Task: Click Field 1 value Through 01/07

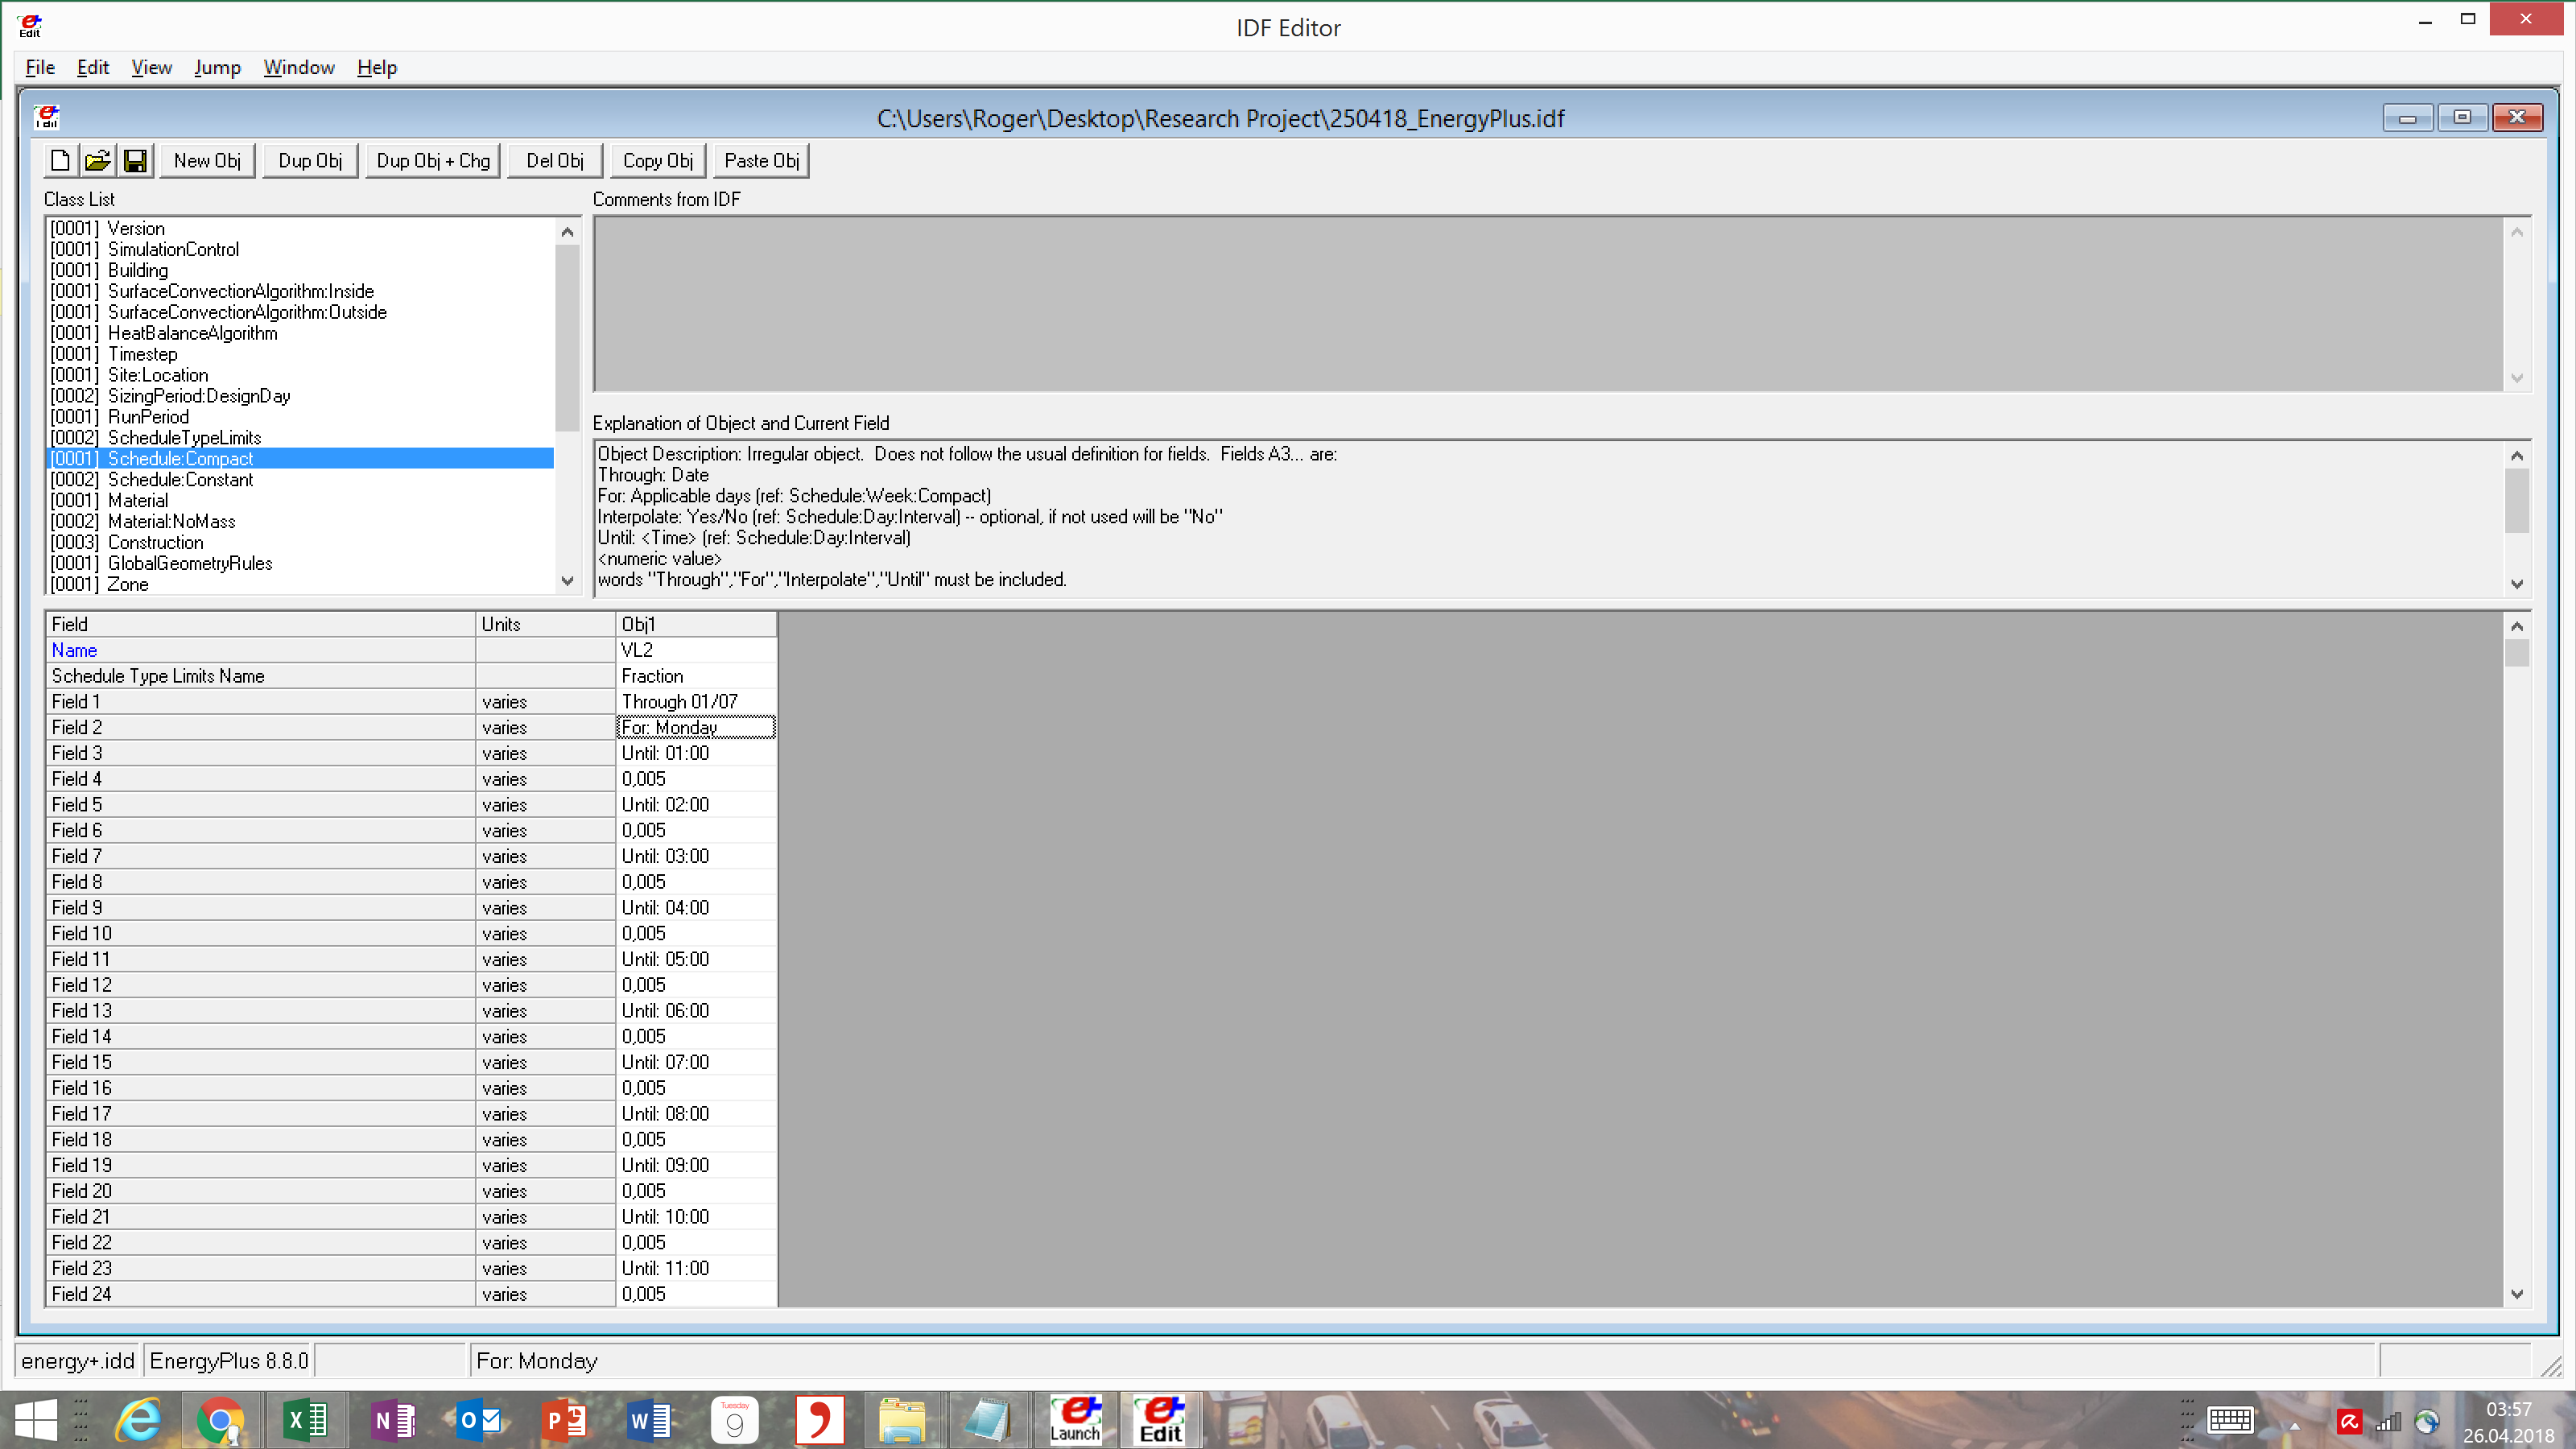Action: (x=696, y=702)
